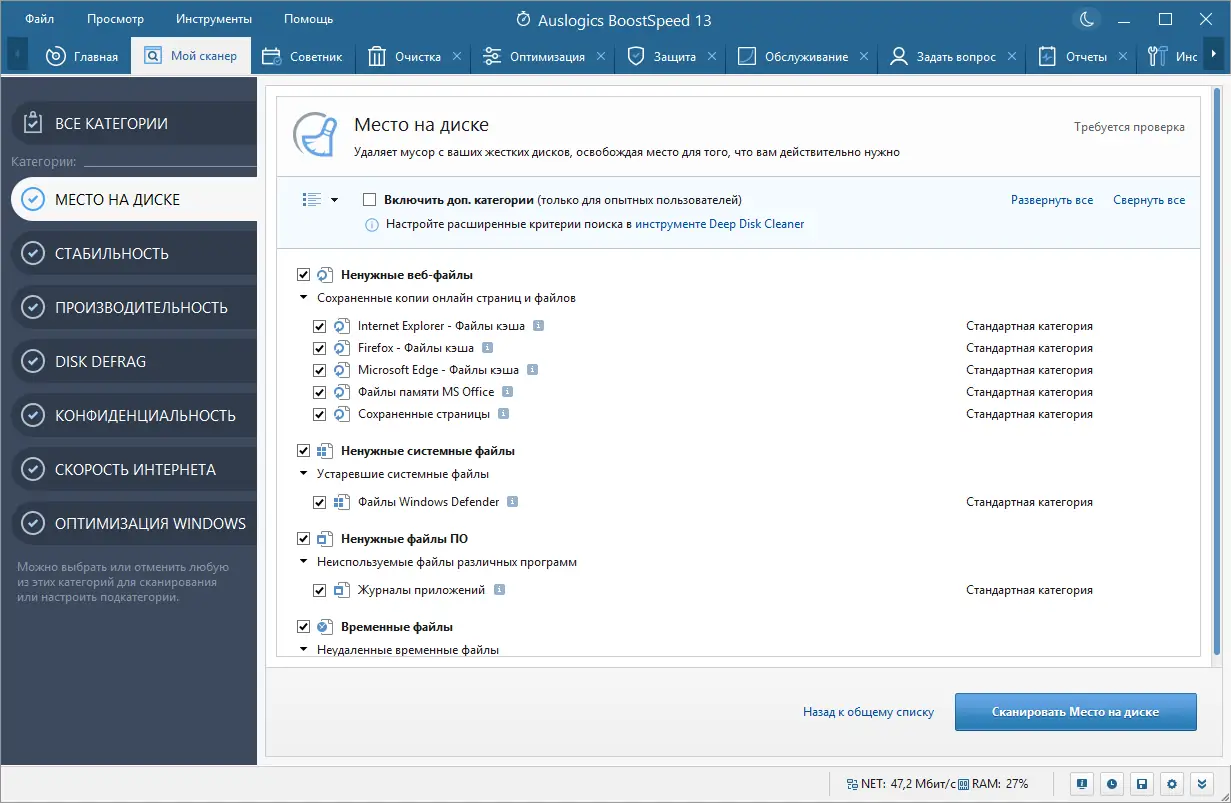Click the system info monitor icon
The image size is (1231, 803).
[1082, 783]
